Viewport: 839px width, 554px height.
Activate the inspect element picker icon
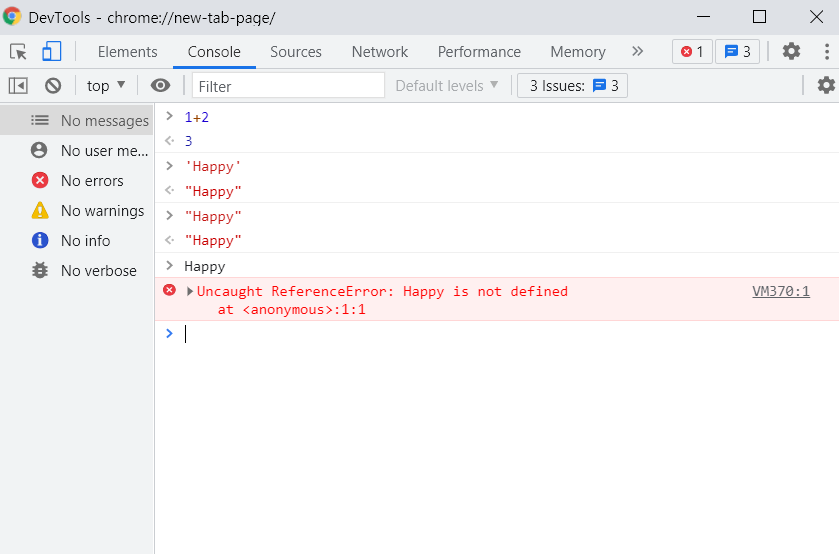(18, 52)
